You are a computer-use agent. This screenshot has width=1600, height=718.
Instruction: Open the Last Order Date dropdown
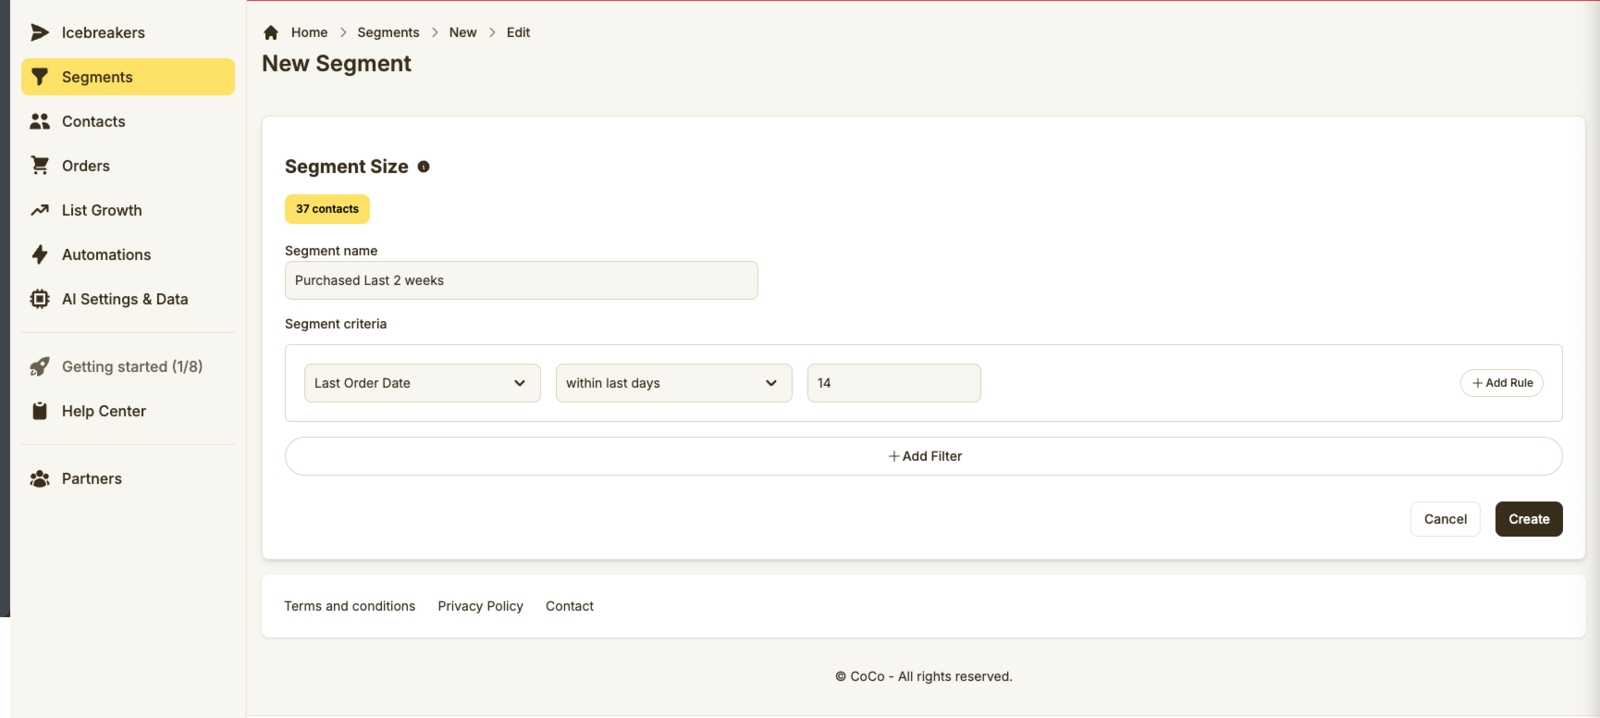(x=422, y=383)
